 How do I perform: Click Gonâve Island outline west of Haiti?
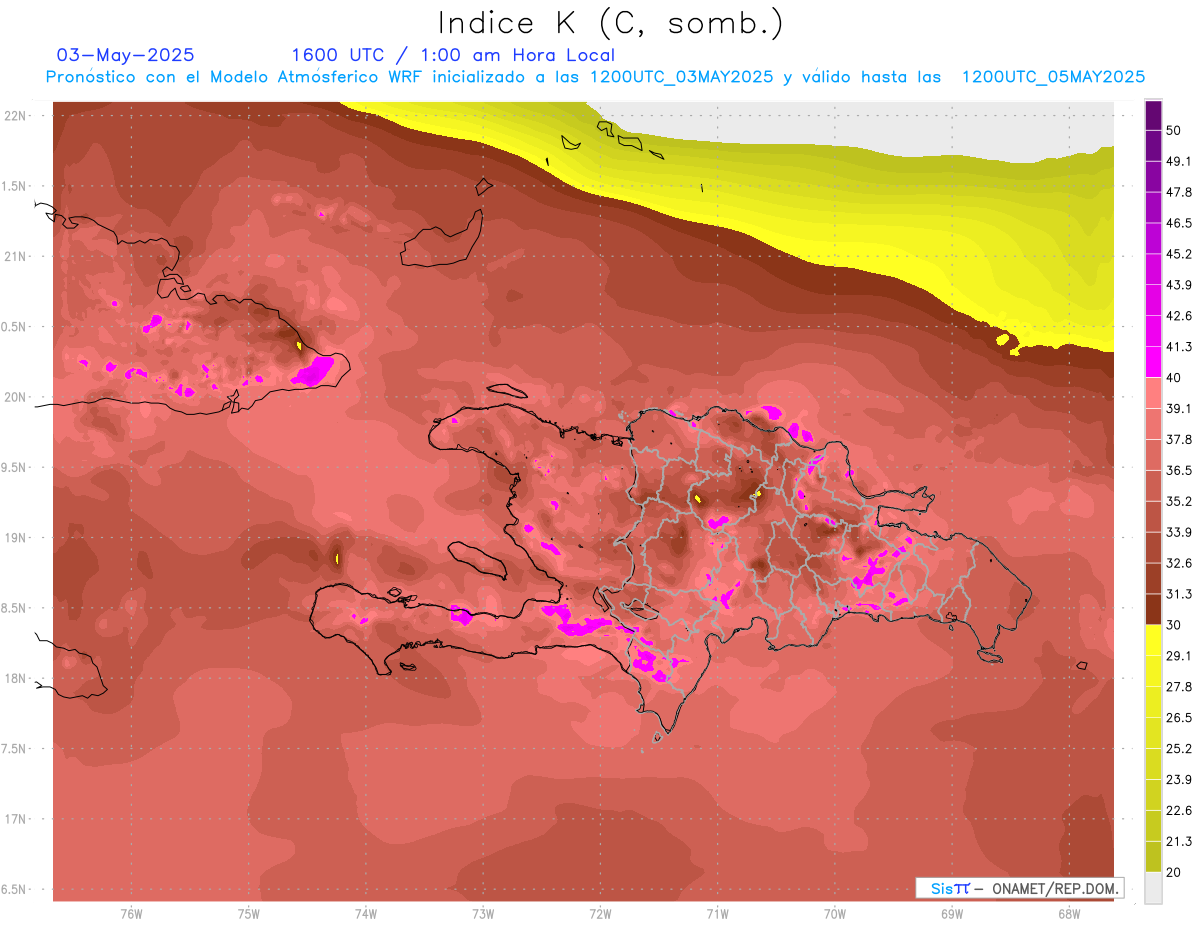click(x=478, y=559)
